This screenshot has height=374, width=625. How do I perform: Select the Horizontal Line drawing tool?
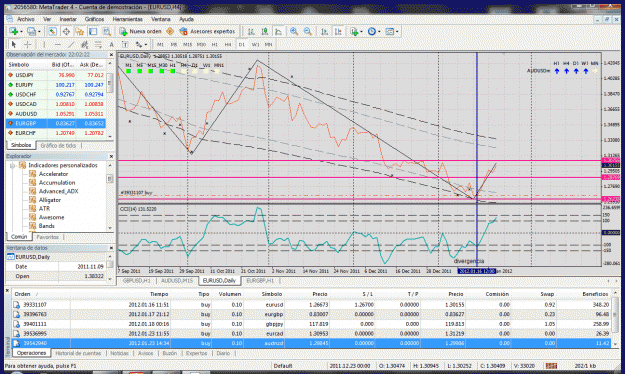coord(58,44)
